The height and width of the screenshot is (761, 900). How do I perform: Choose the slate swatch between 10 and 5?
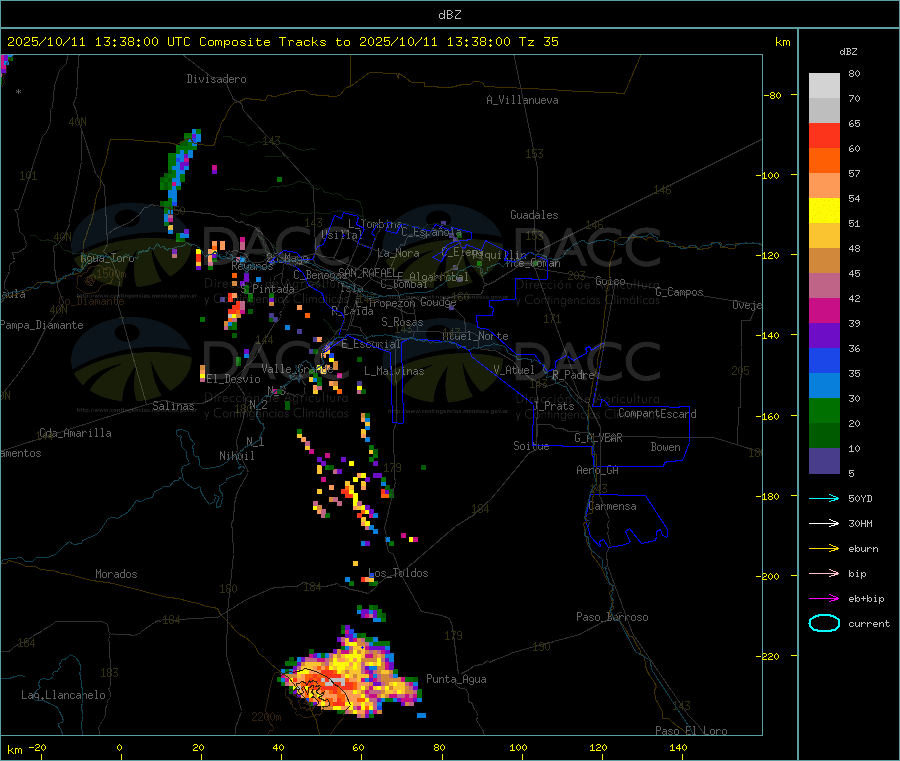[824, 461]
